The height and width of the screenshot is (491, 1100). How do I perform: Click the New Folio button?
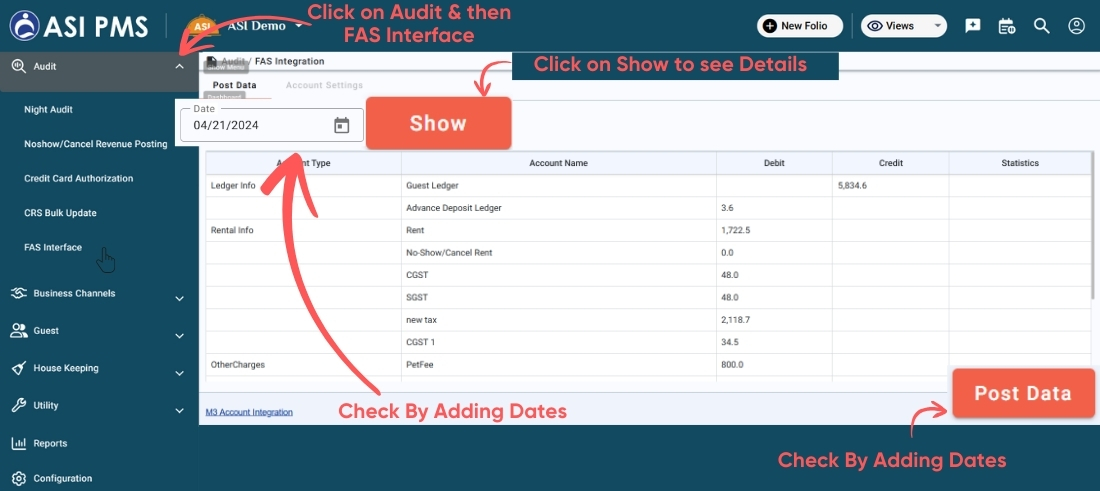pos(799,26)
